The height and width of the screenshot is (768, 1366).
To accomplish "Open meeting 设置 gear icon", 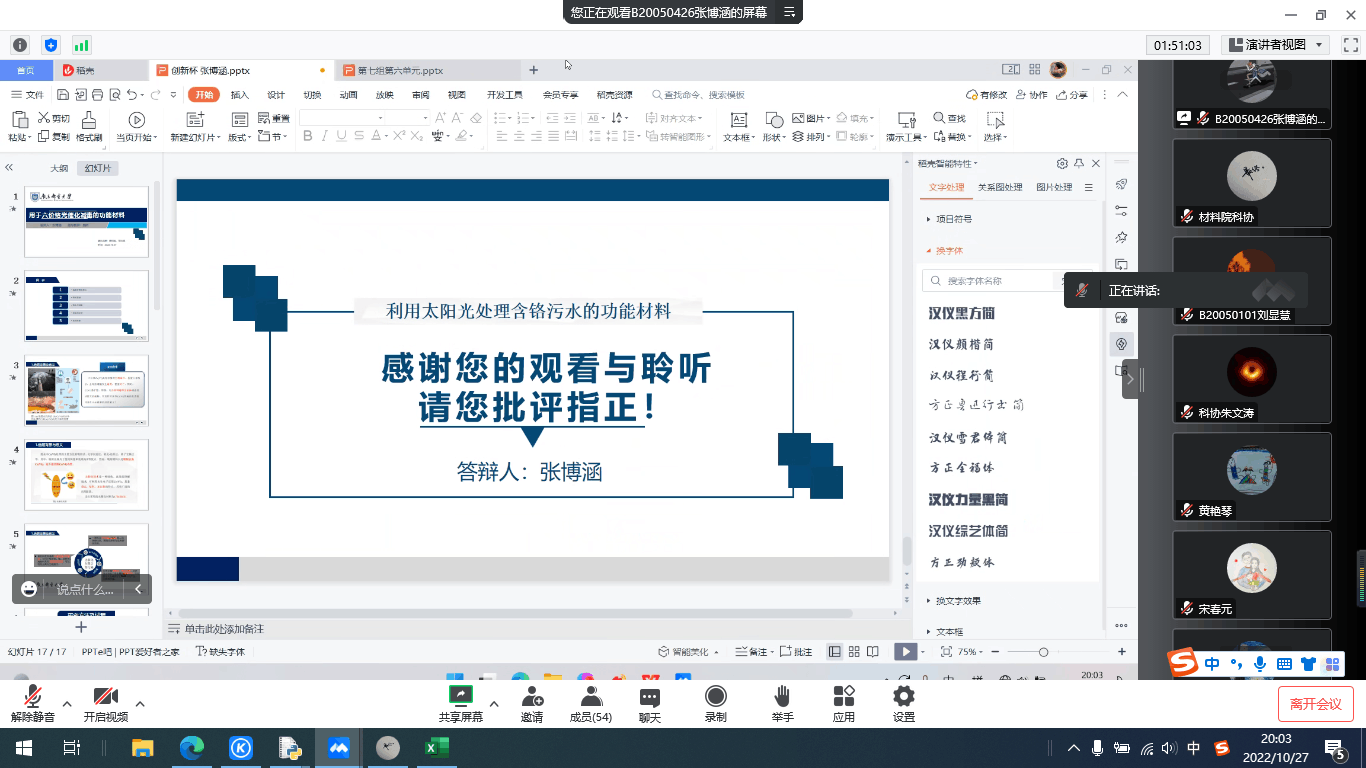I will point(904,697).
